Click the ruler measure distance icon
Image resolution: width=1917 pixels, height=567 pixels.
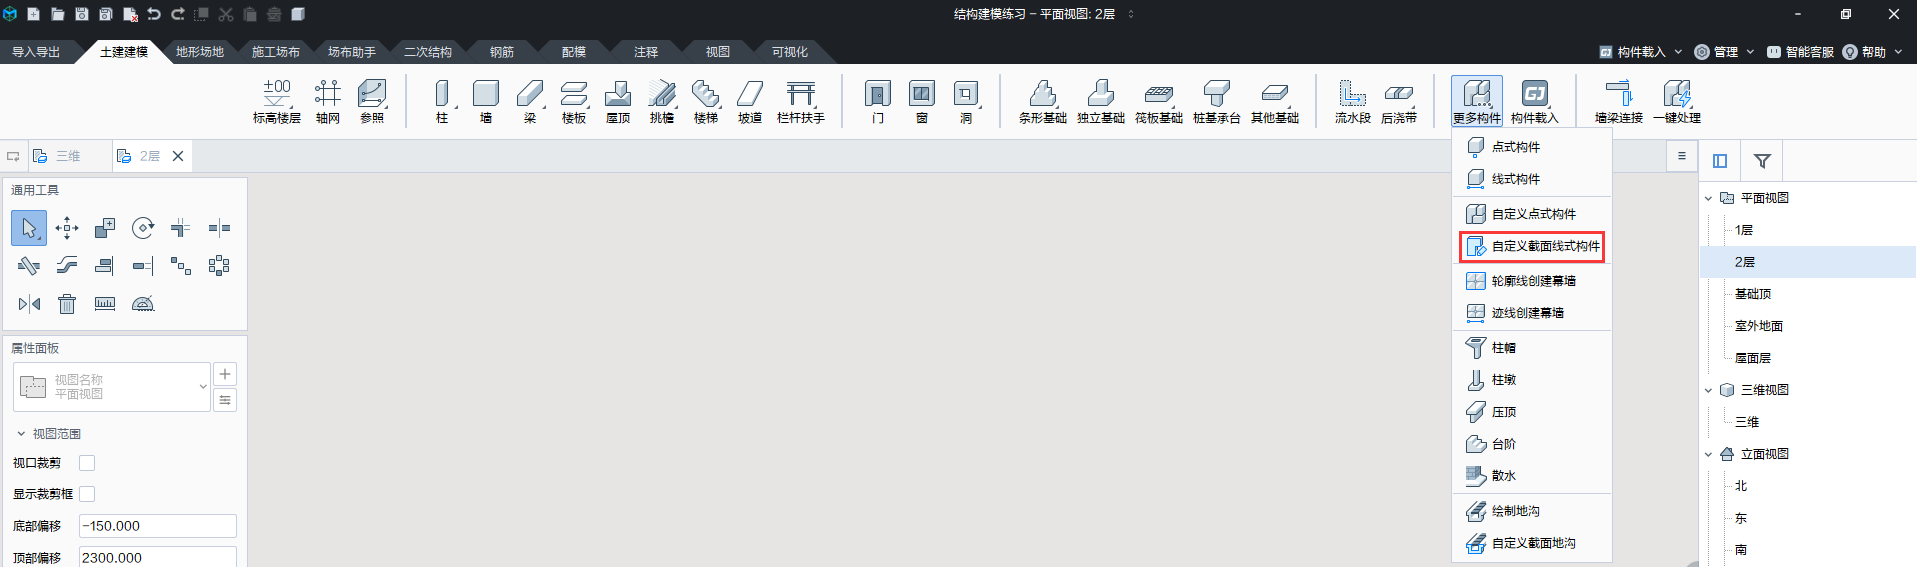[105, 304]
